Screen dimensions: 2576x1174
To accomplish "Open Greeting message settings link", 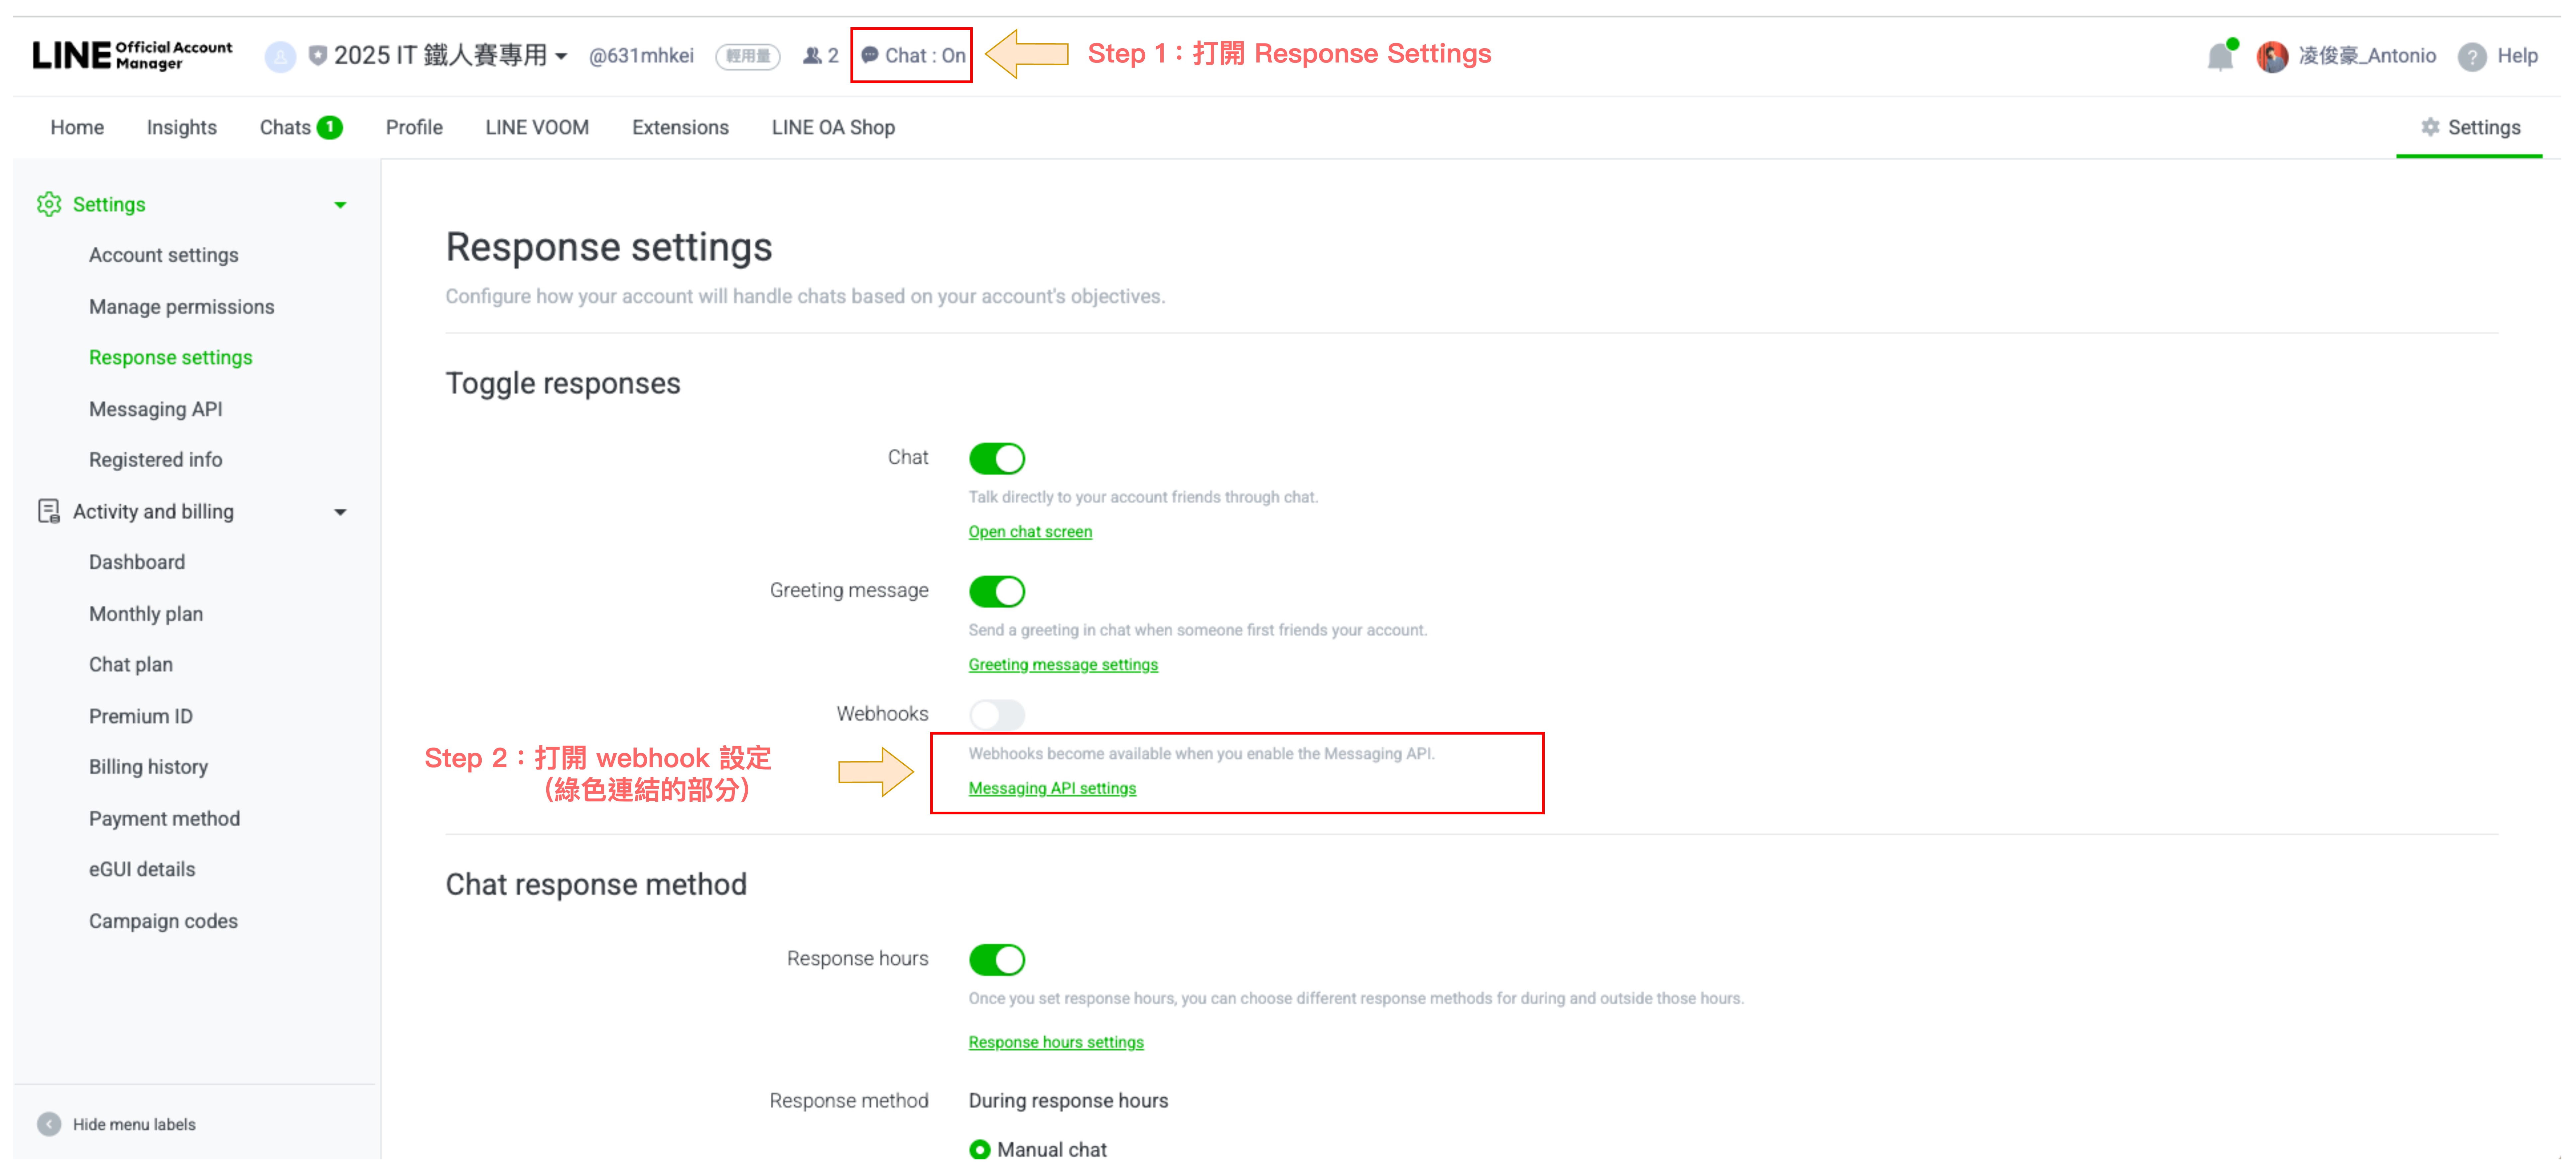I will coord(1063,665).
